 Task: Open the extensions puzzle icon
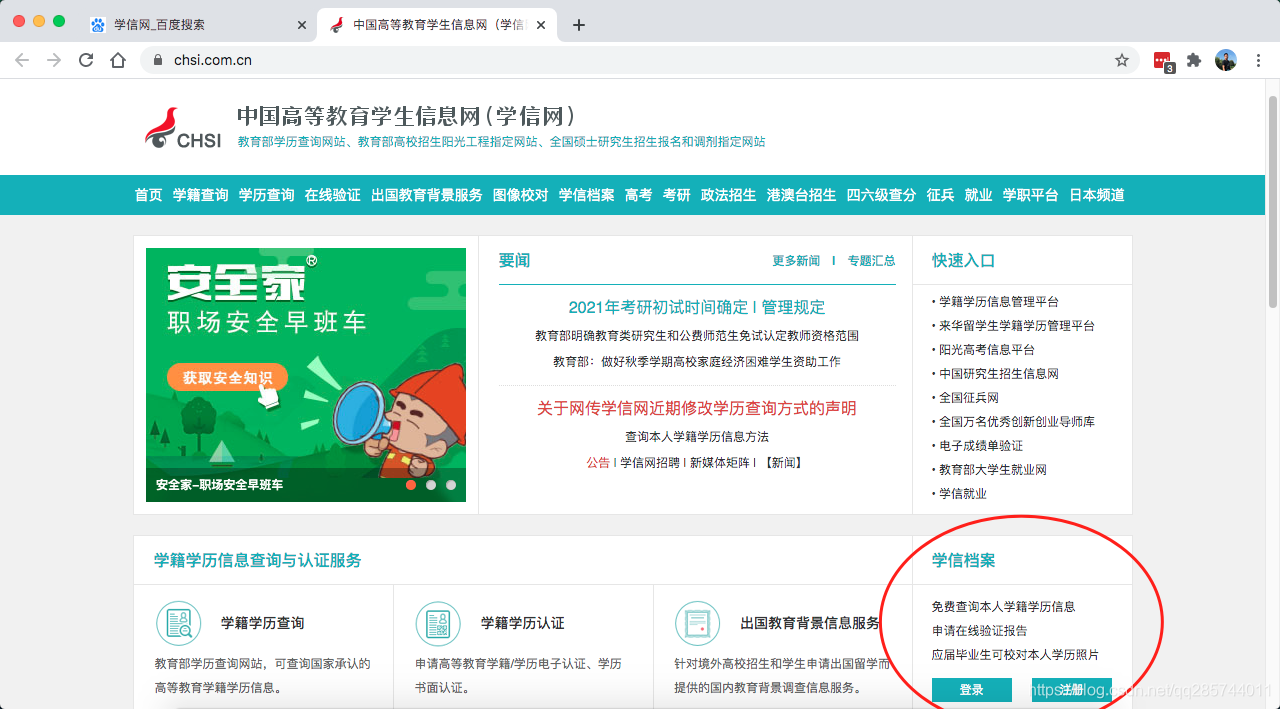pyautogui.click(x=1194, y=60)
